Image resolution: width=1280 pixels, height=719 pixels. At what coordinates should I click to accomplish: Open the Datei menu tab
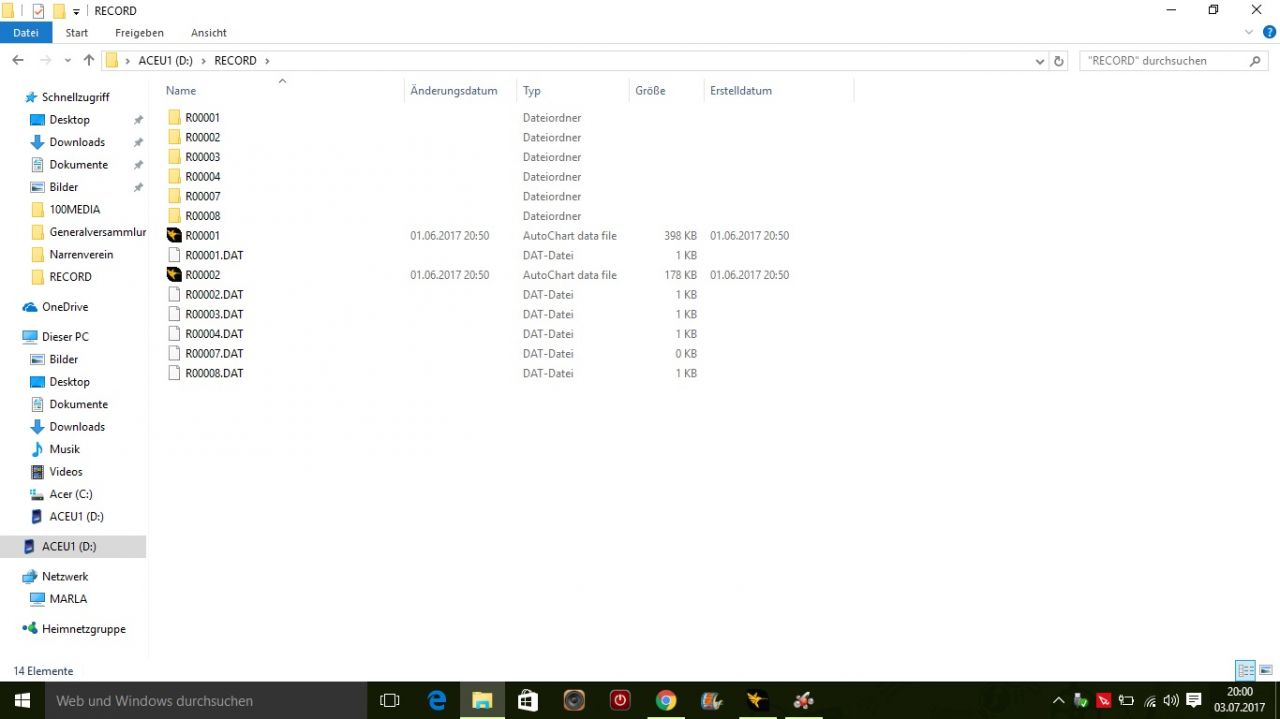(26, 33)
